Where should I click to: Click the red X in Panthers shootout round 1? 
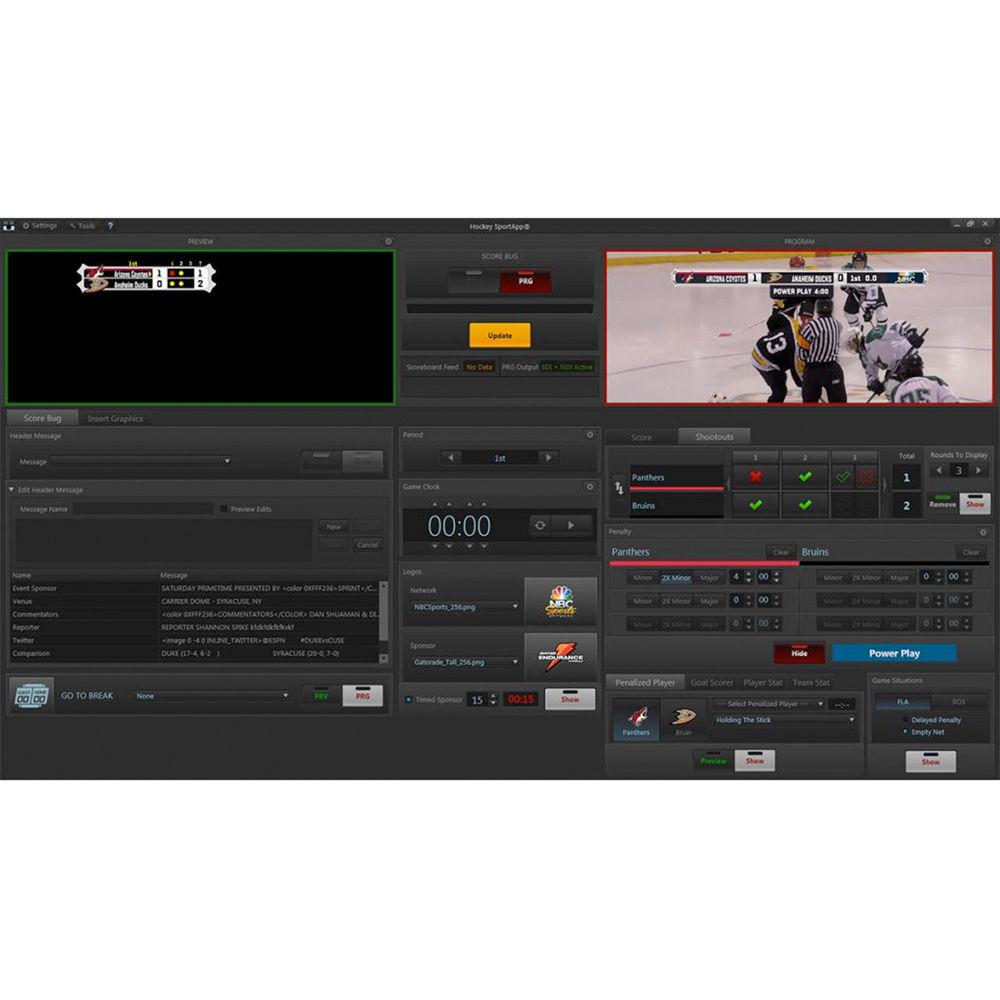pos(755,477)
